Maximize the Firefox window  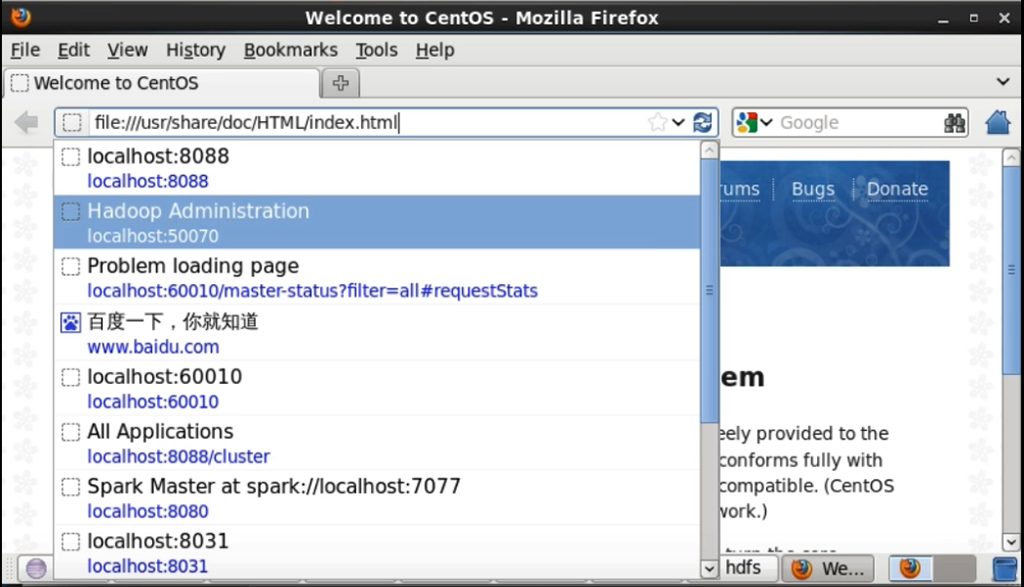point(974,18)
